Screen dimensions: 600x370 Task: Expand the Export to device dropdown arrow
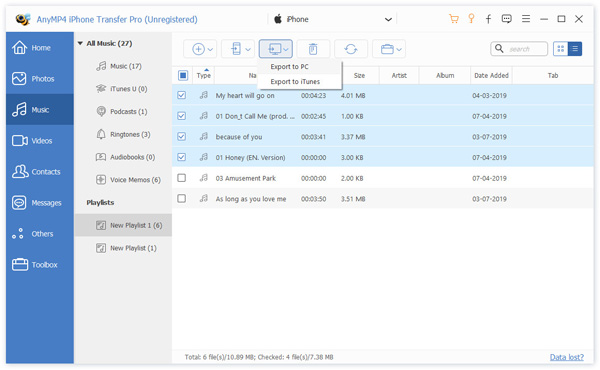248,49
